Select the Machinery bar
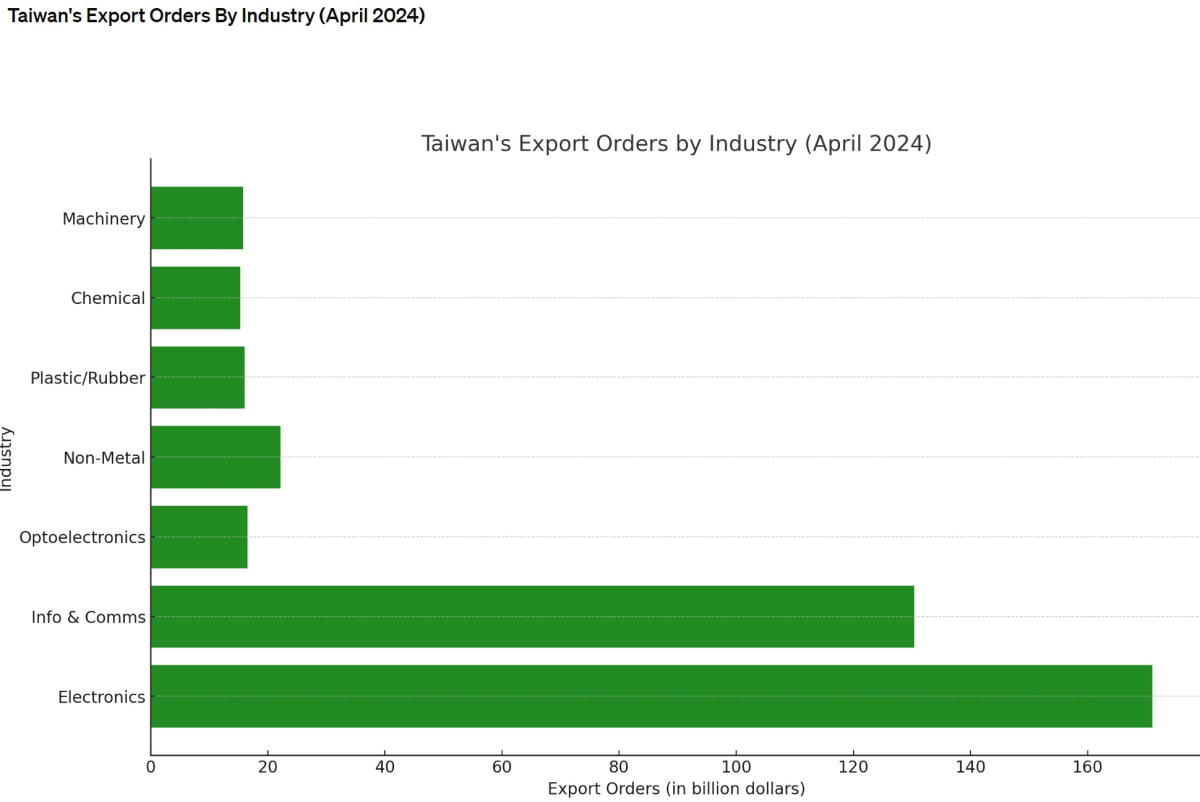The width and height of the screenshot is (1200, 802). [196, 218]
